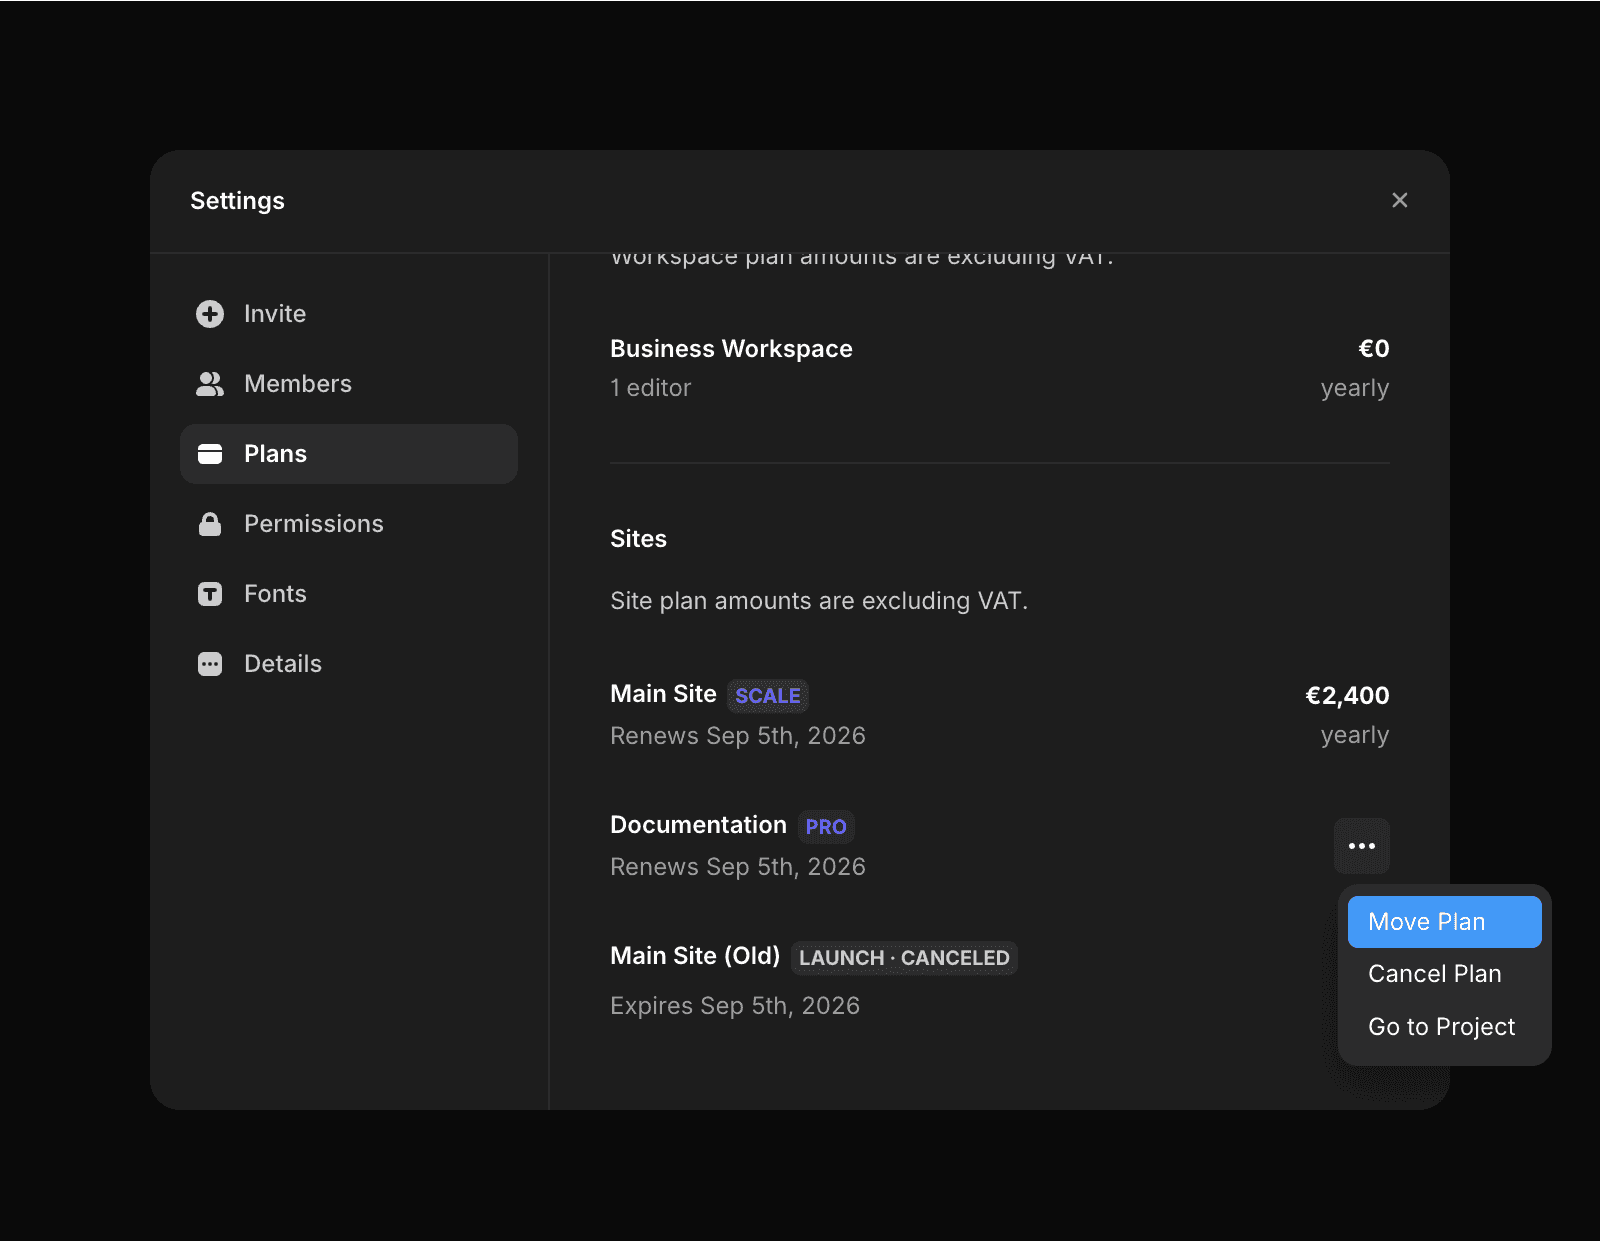
Task: Click the Documentation site name
Action: click(x=697, y=824)
